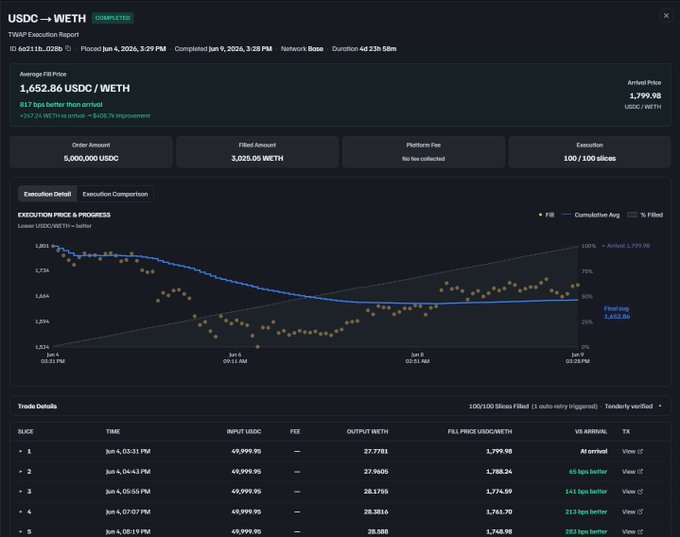Click the FEE column header
The image size is (680, 537).
click(x=295, y=432)
